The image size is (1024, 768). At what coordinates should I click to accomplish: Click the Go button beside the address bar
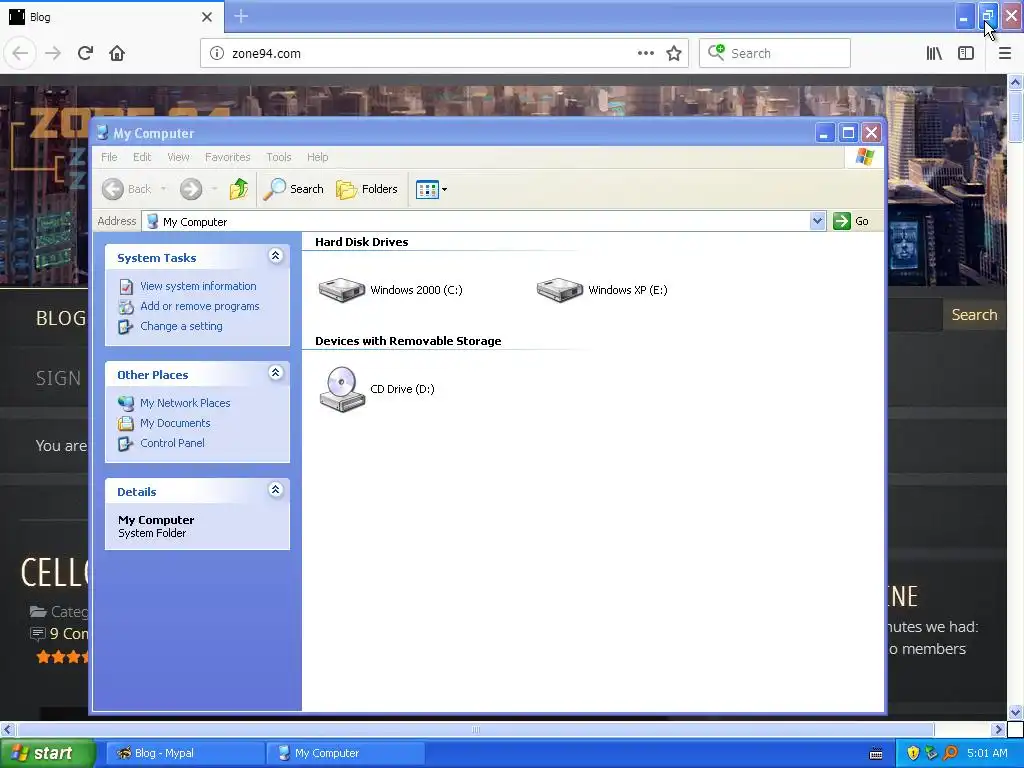coord(851,221)
